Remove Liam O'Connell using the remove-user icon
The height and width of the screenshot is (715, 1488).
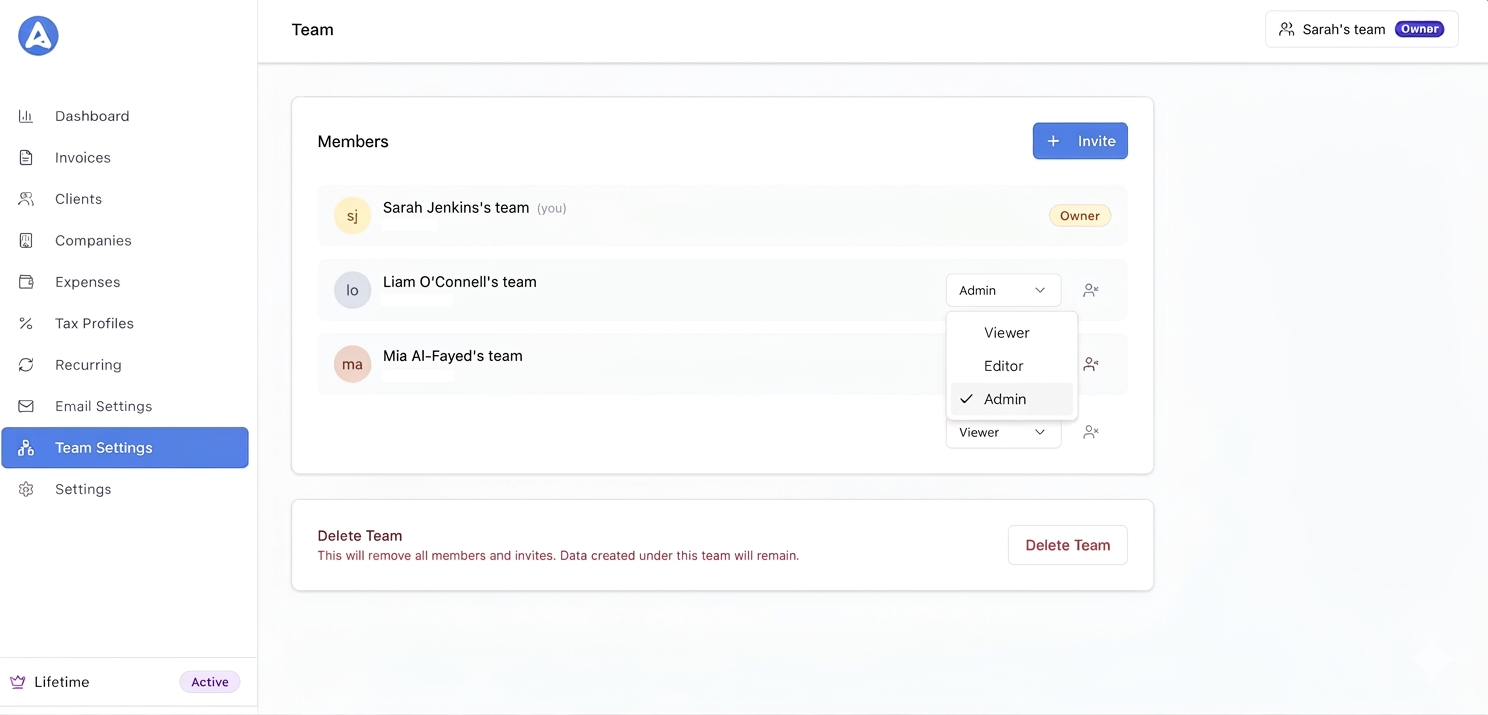pyautogui.click(x=1091, y=290)
